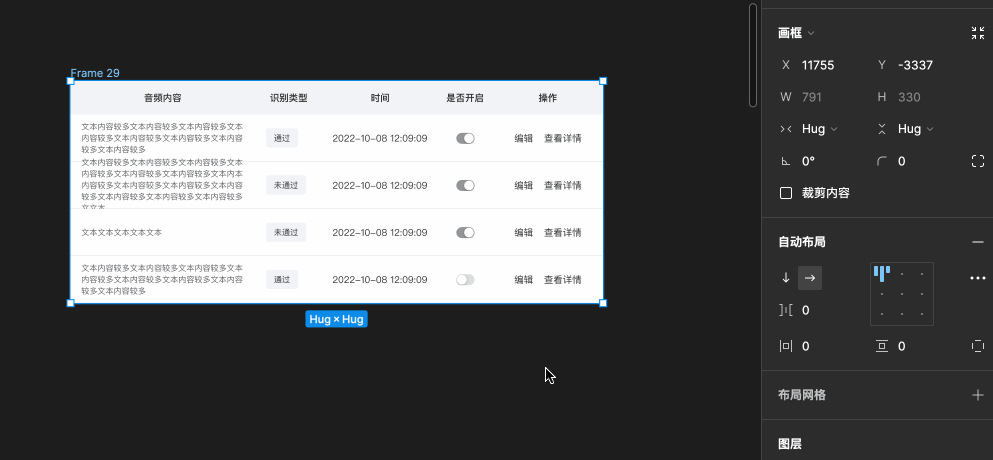
Task: Click the 是否开启 column header
Action: [465, 98]
